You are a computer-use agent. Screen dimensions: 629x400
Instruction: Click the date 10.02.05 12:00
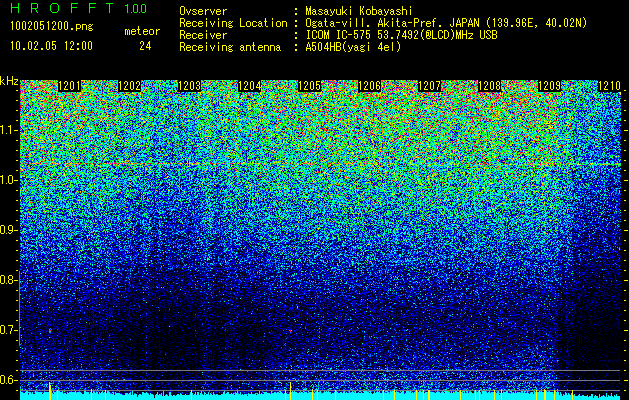pos(51,46)
